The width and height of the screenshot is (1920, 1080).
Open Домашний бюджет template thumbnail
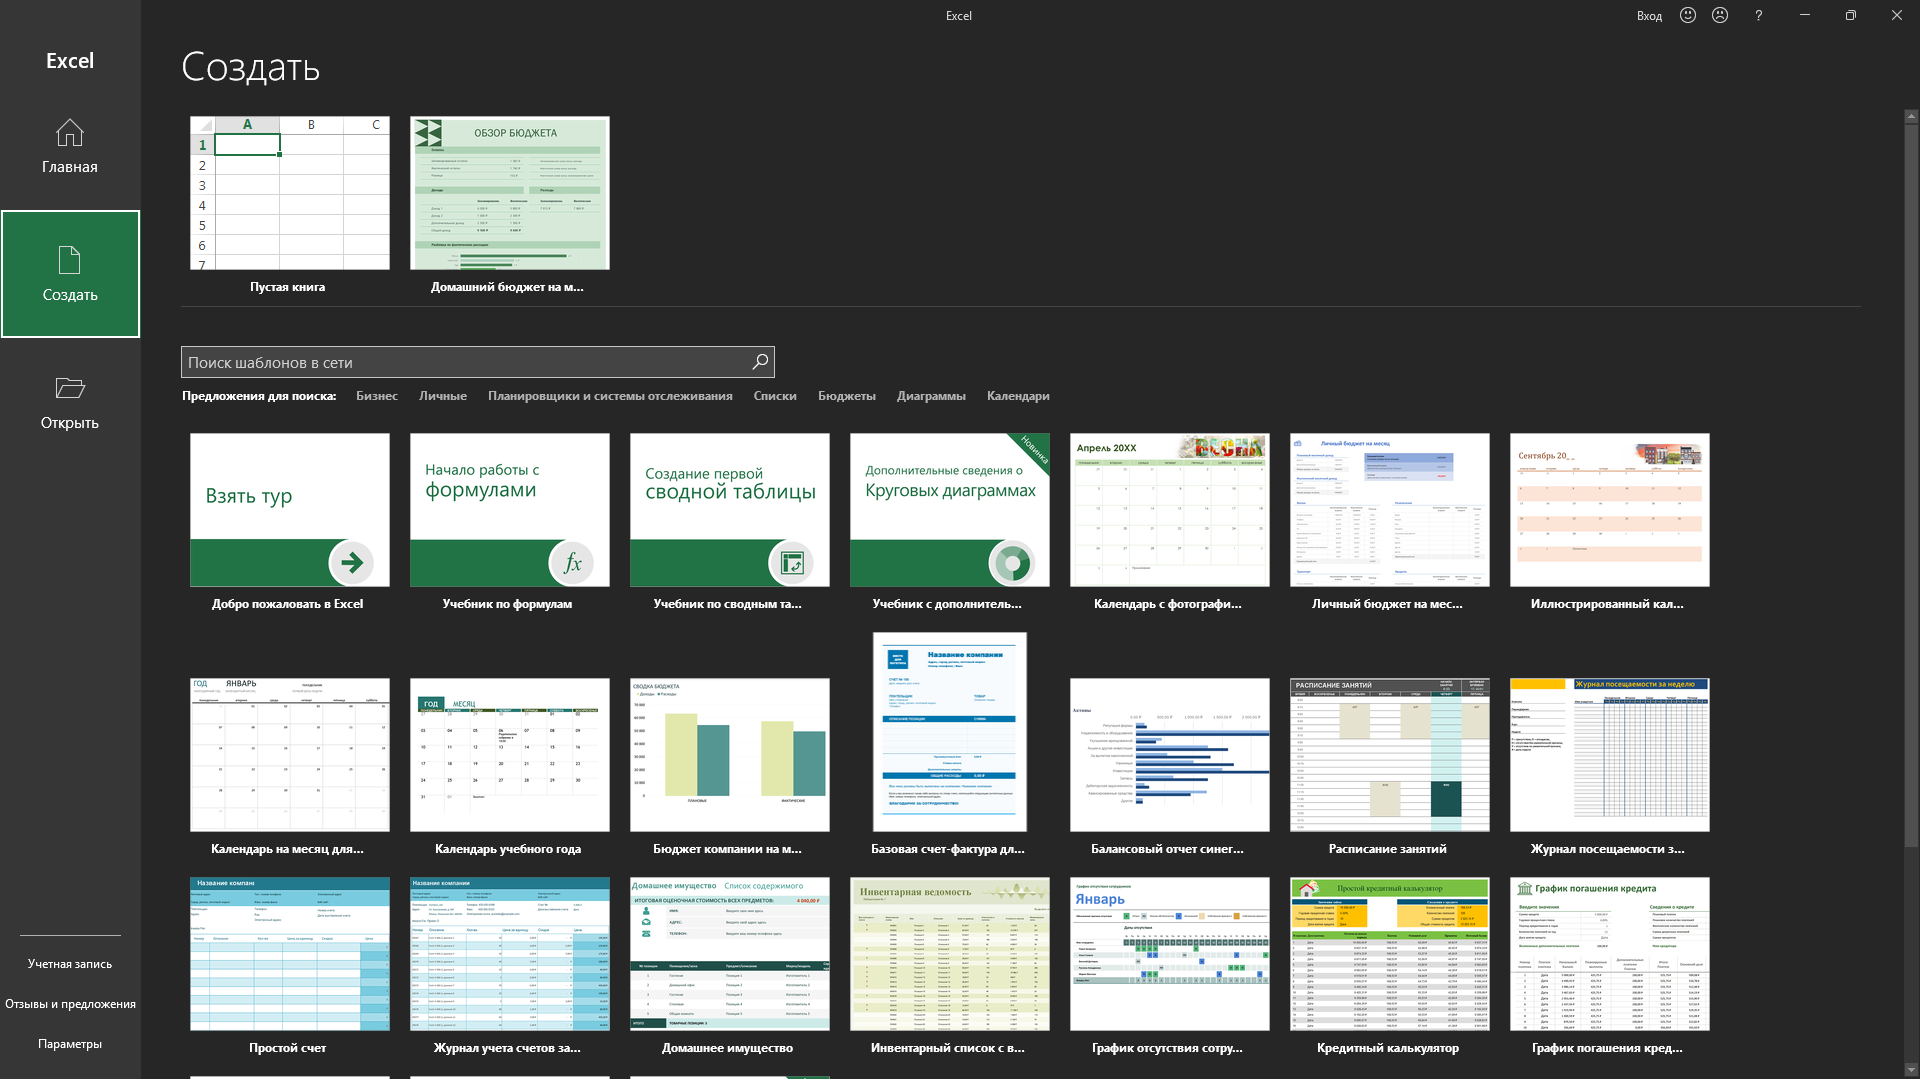[x=510, y=193]
